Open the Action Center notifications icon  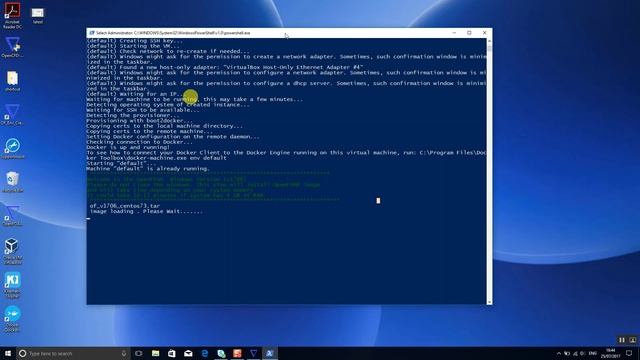[x=629, y=353]
